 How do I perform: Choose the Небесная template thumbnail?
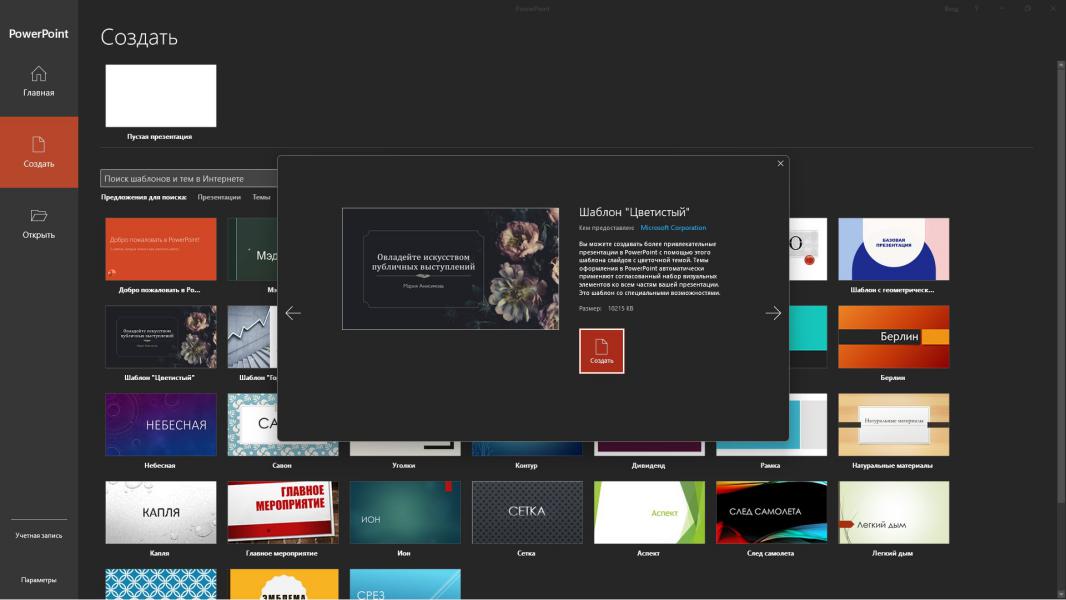click(x=160, y=425)
